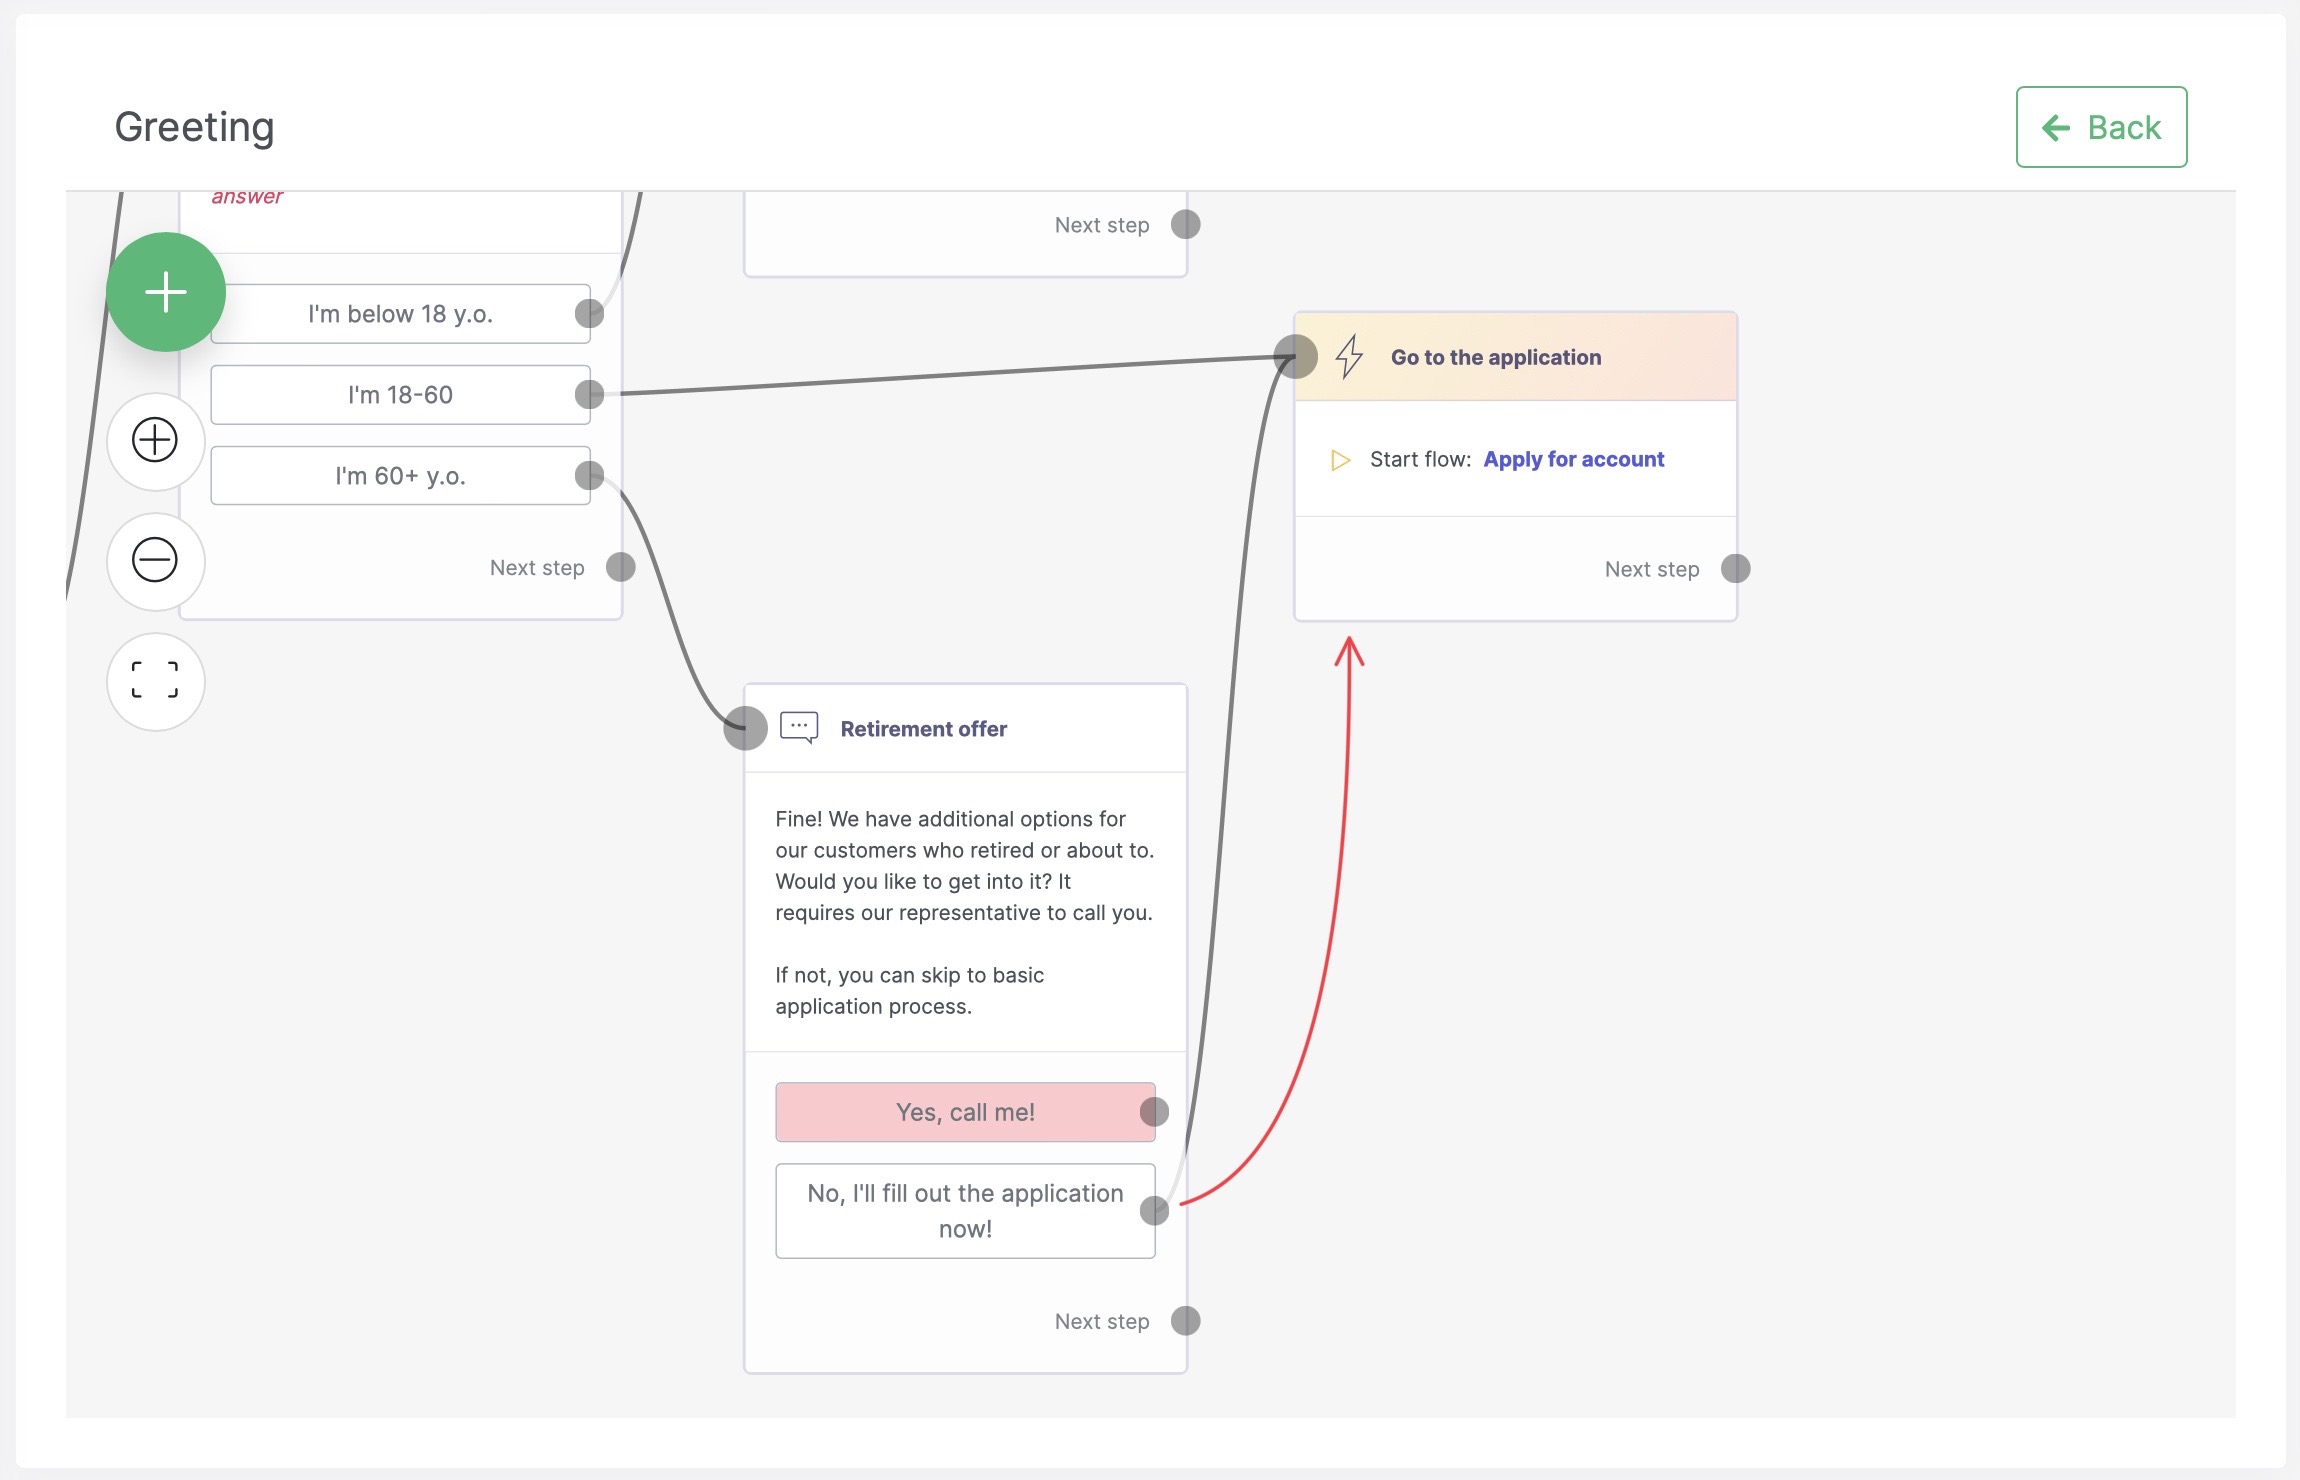Click Go to the application Next step connector

[x=1735, y=569]
